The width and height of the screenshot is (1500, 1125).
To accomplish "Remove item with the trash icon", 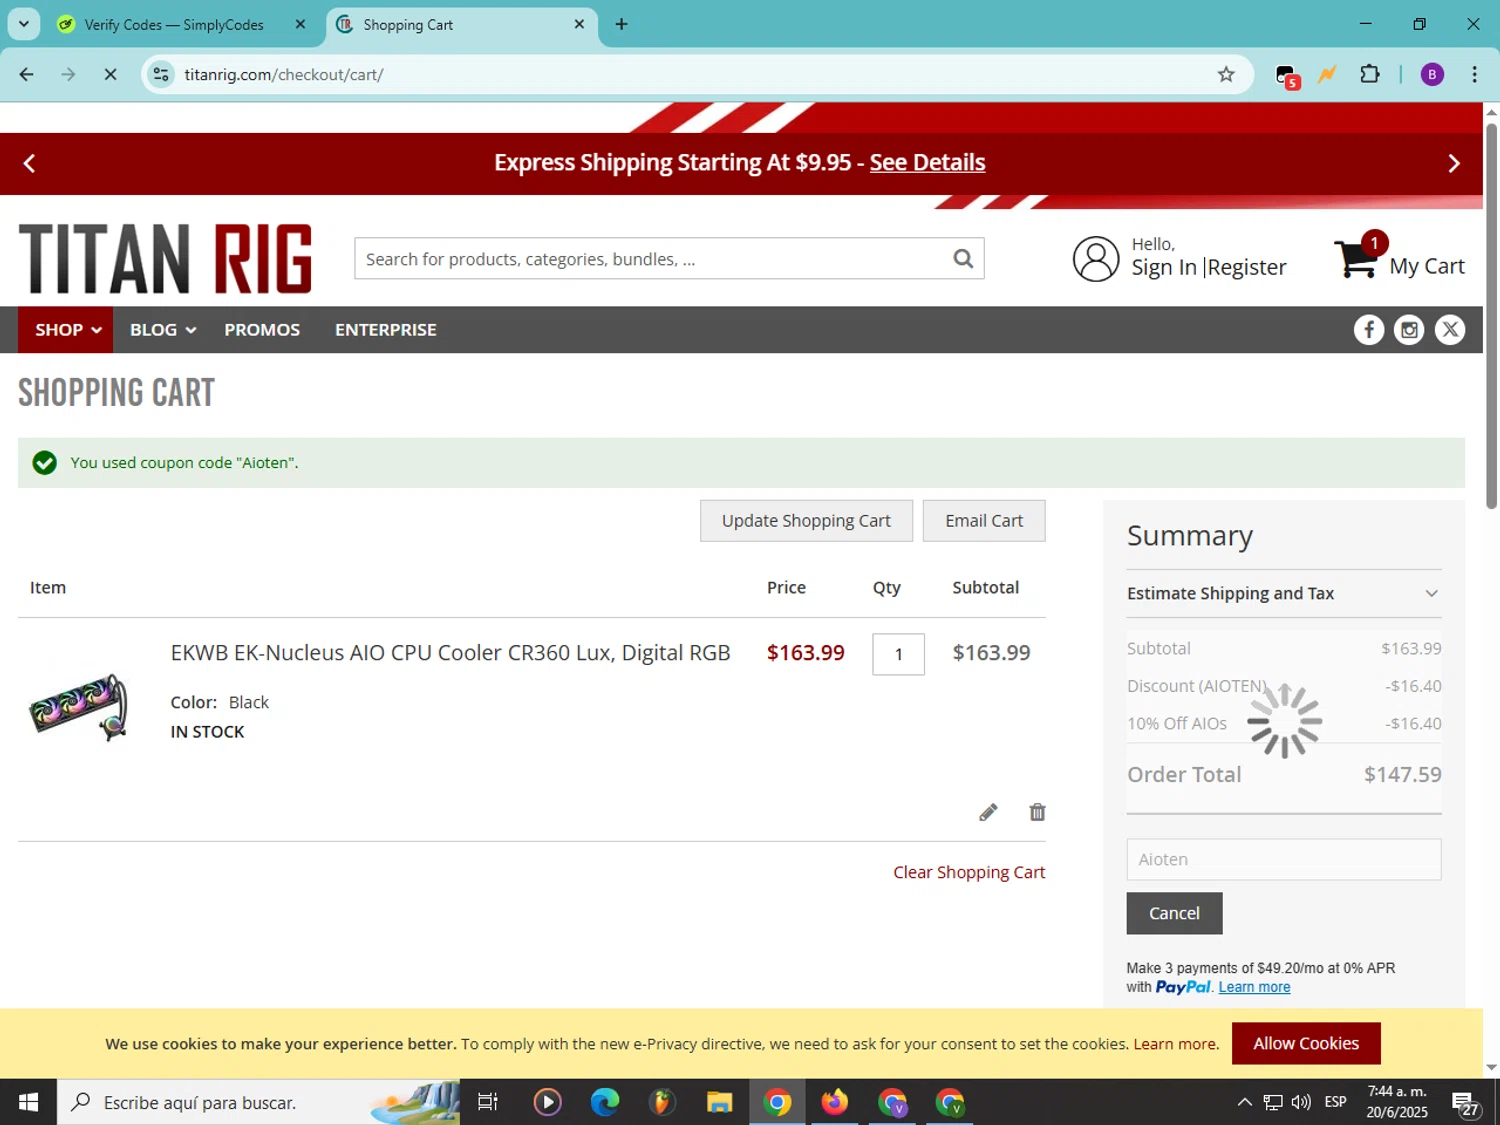I will click(1037, 812).
